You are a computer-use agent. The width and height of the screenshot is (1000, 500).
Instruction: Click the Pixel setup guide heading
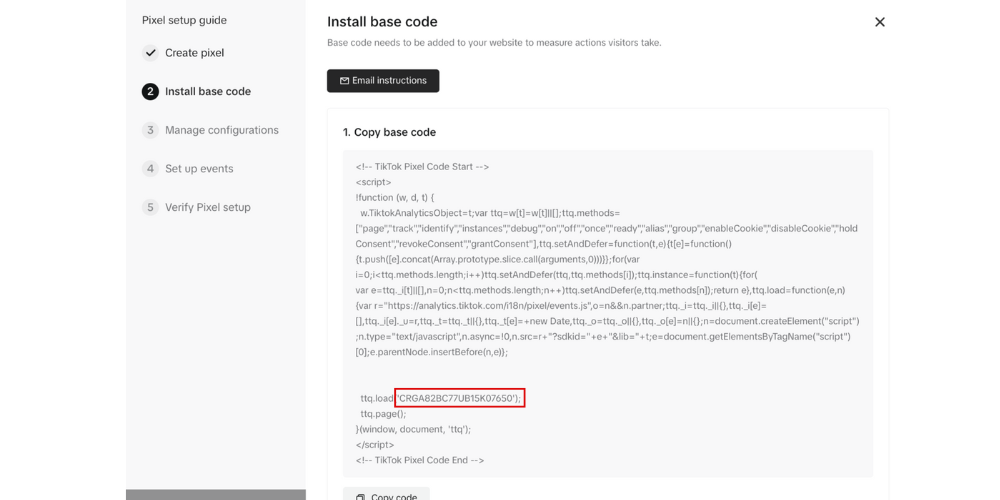(x=184, y=20)
